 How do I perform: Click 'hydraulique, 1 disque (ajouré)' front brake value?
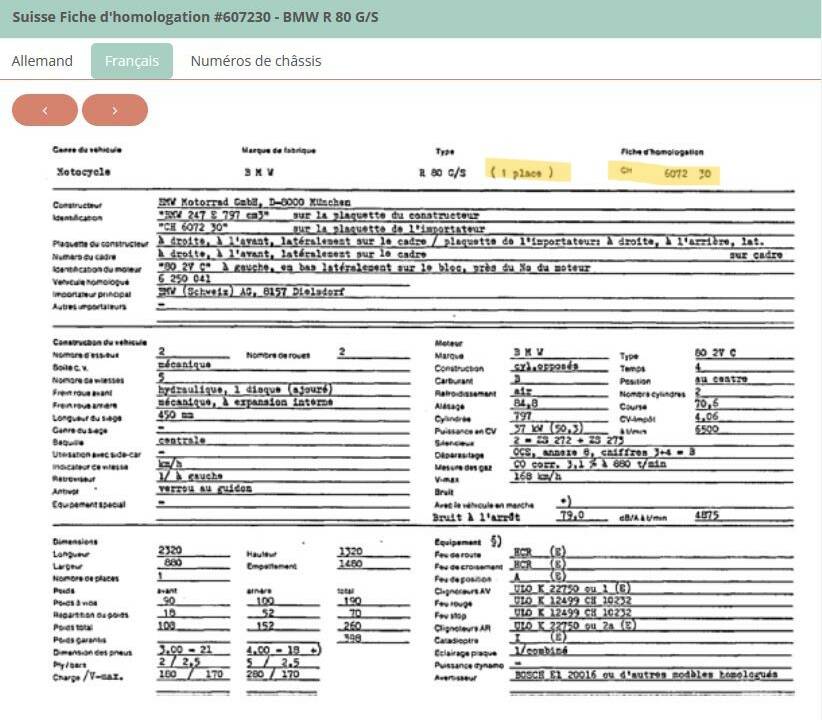pos(245,390)
